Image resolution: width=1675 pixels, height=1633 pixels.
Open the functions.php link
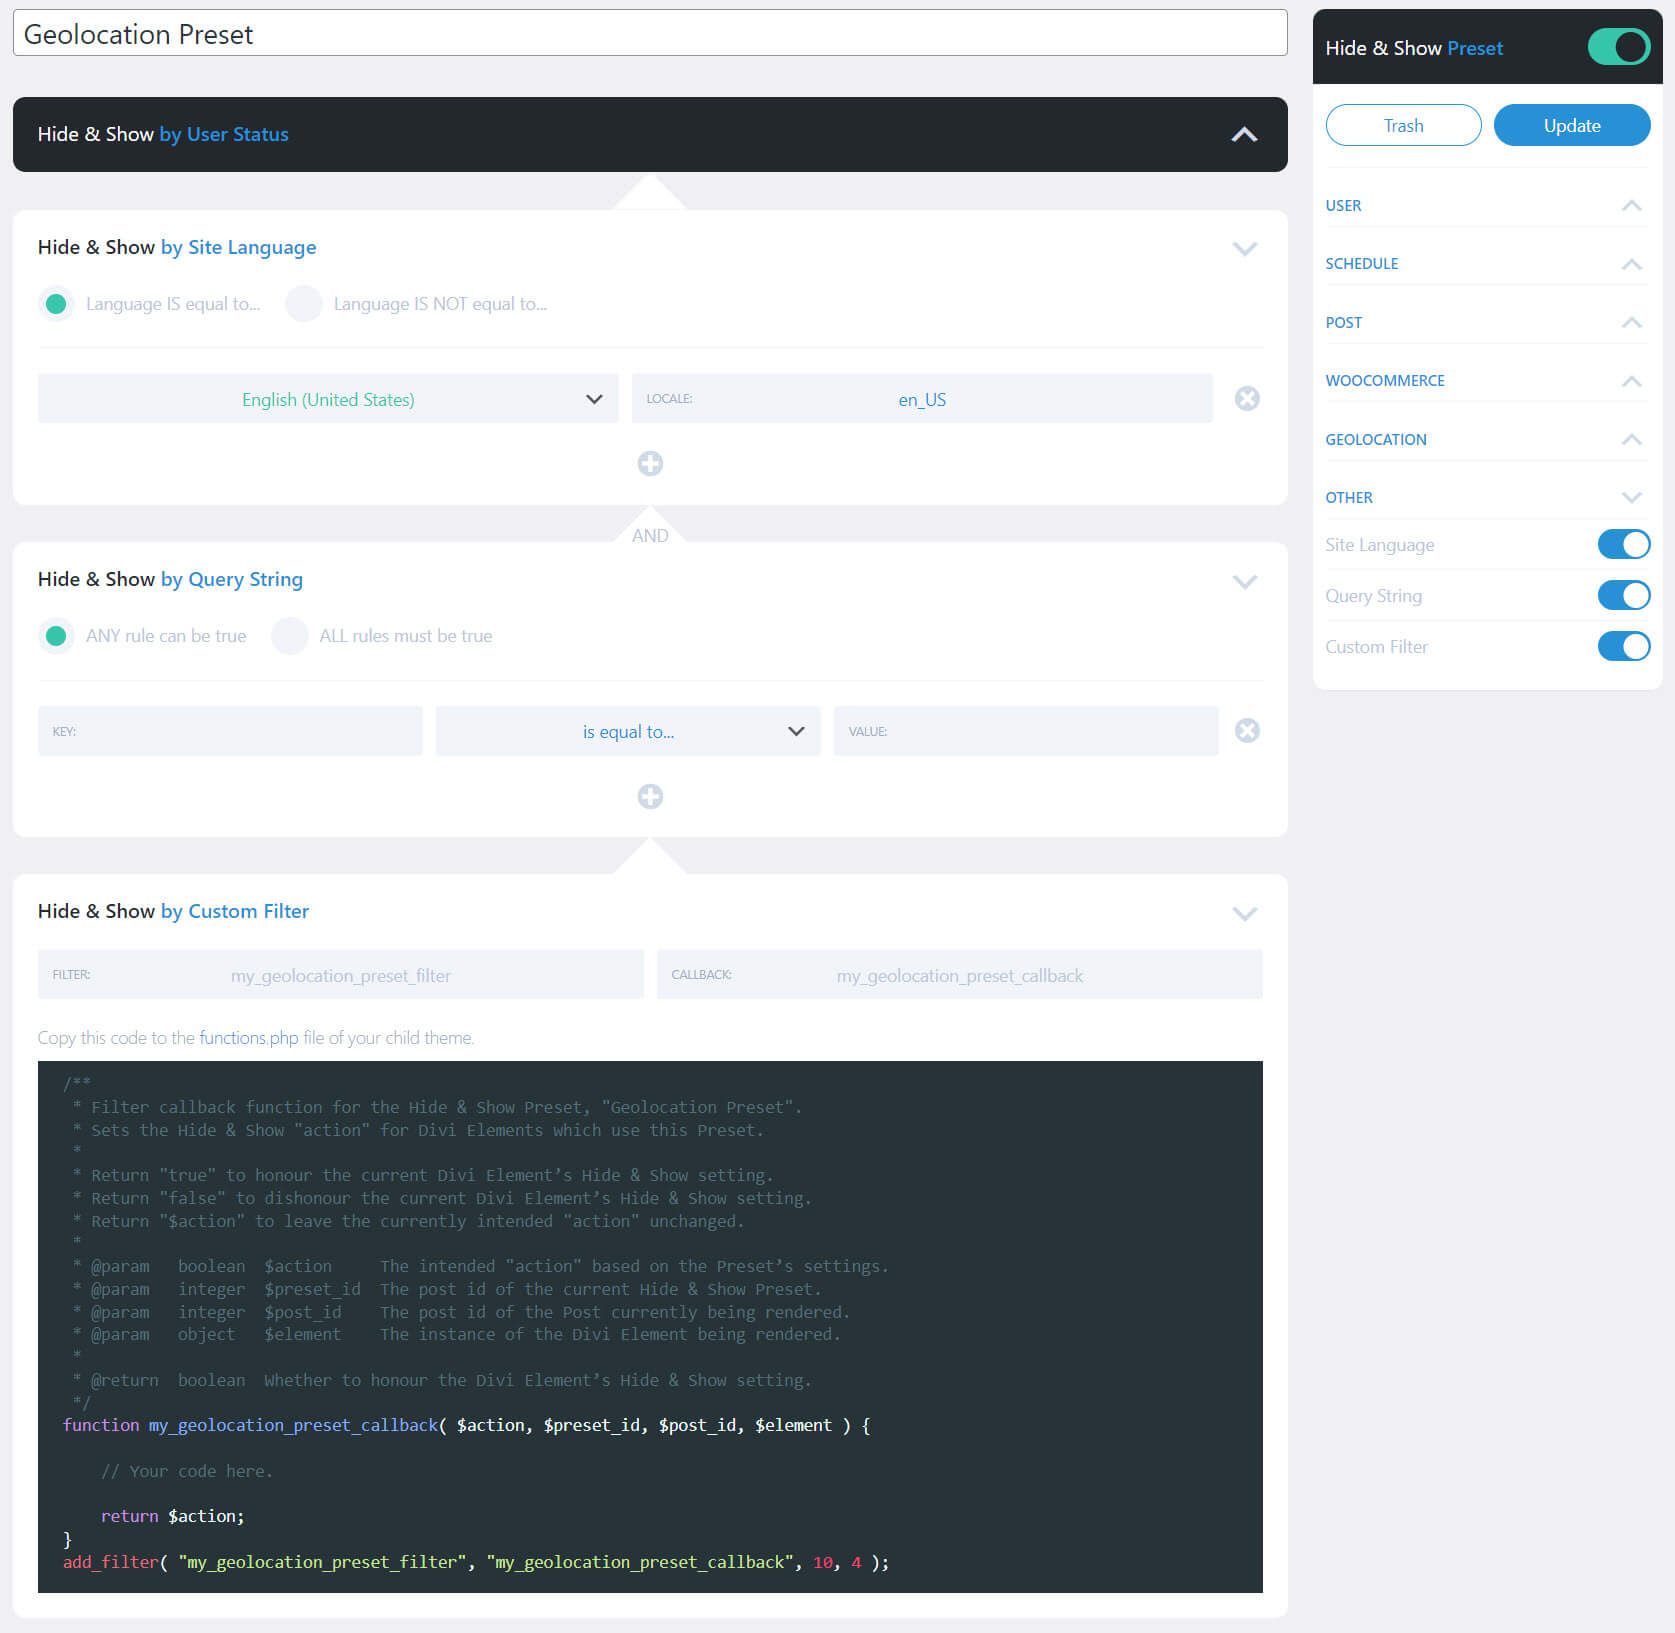click(x=247, y=1037)
